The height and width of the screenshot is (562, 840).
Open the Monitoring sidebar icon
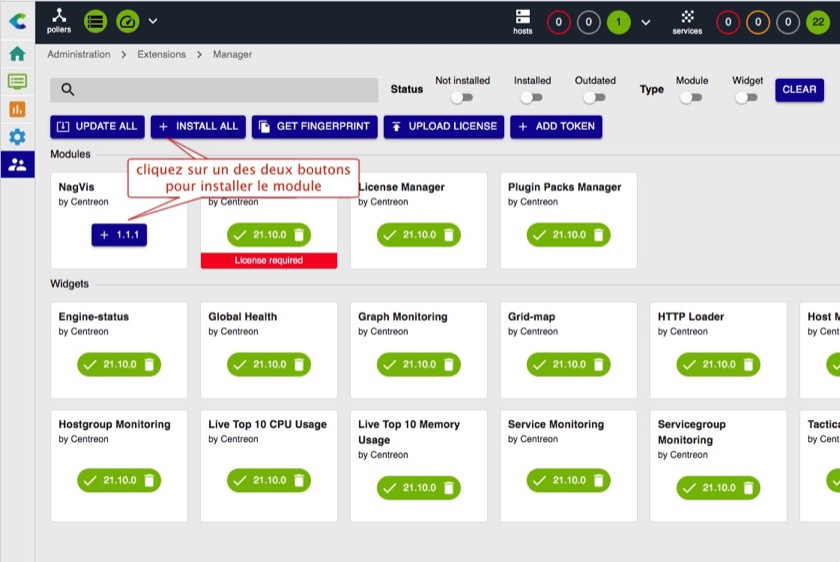coord(17,82)
